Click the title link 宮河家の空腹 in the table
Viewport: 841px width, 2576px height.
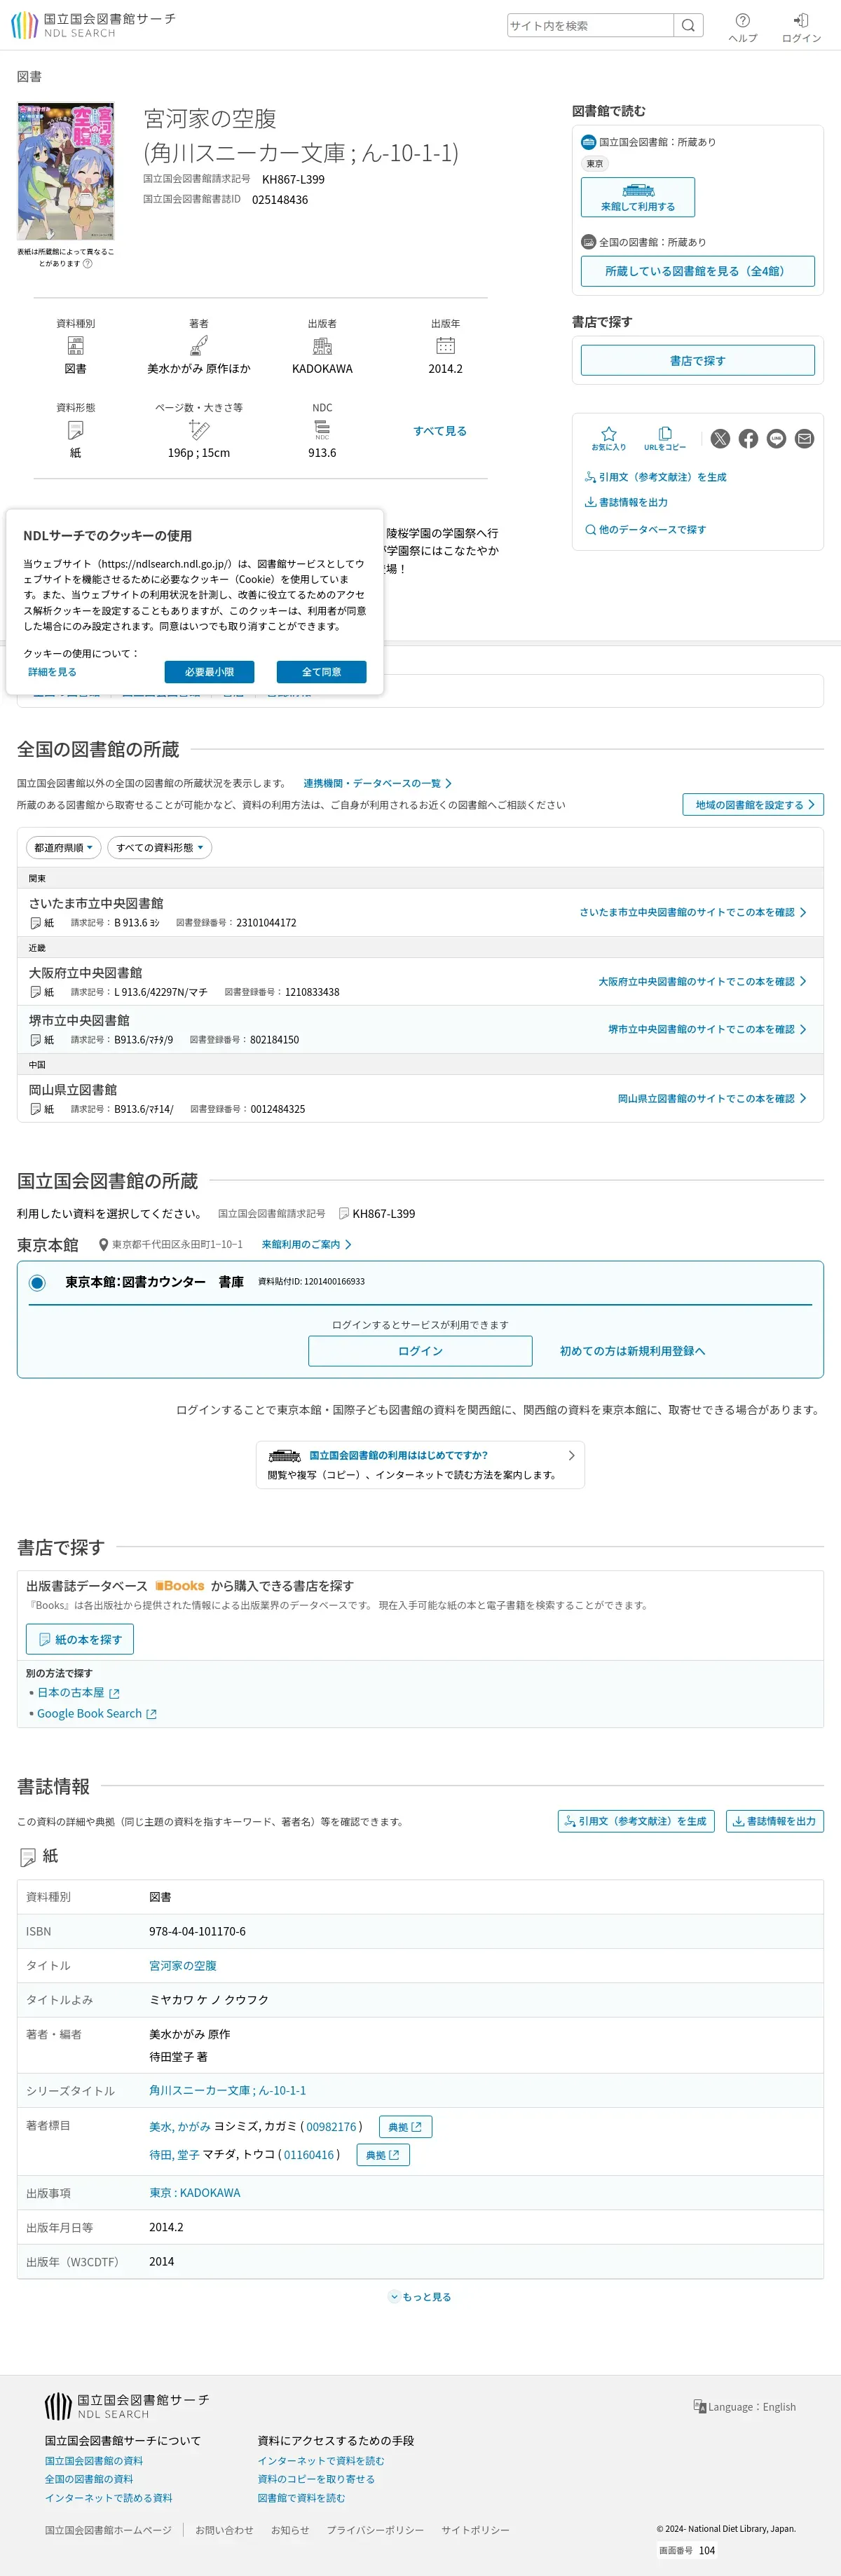point(183,1965)
